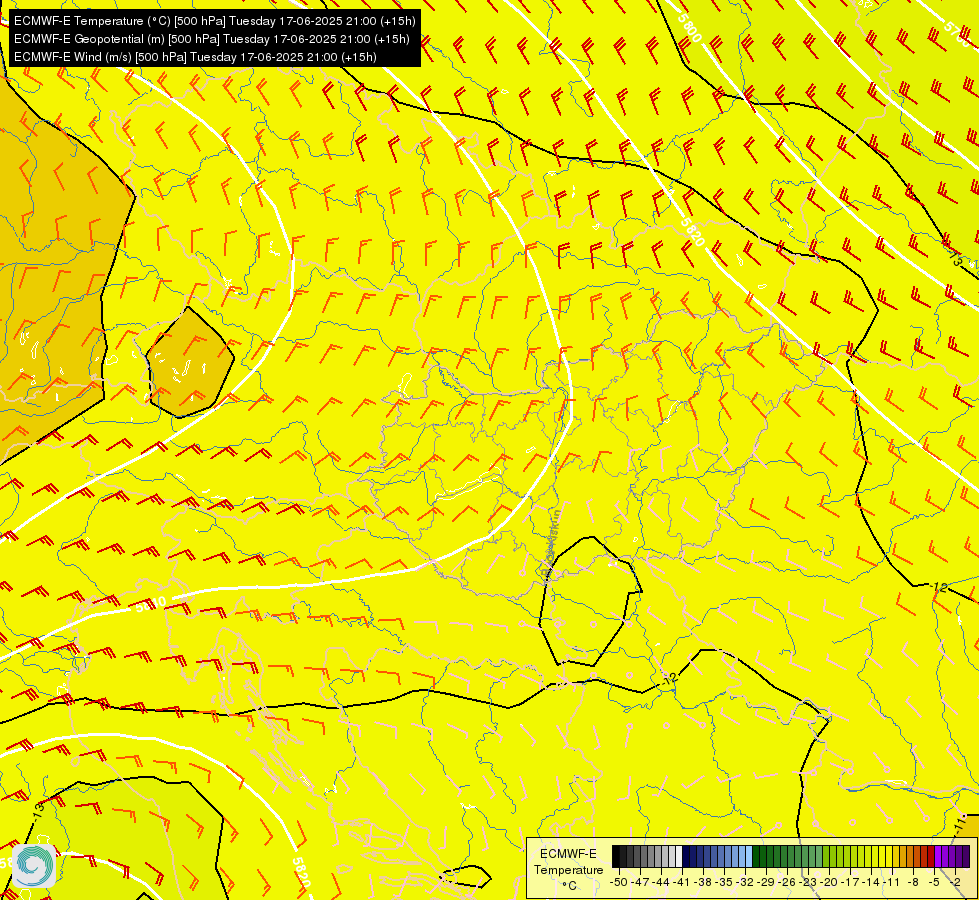The image size is (979, 900).
Task: Click the -11 value on temperature legend
Action: click(x=893, y=882)
